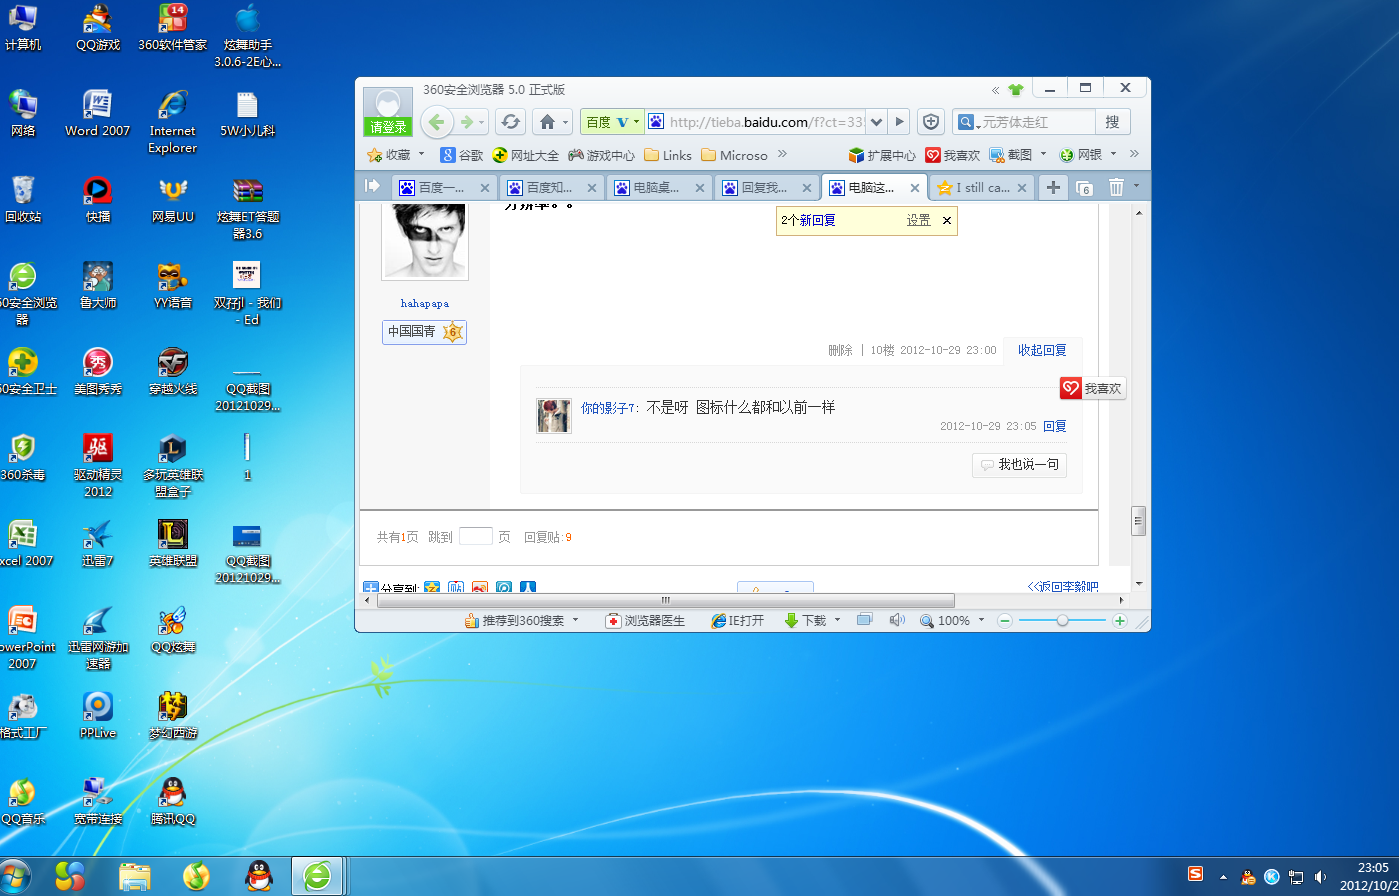Screen dimensions: 1399x896
Task: Switch to the 百度一... tab
Action: [x=437, y=187]
